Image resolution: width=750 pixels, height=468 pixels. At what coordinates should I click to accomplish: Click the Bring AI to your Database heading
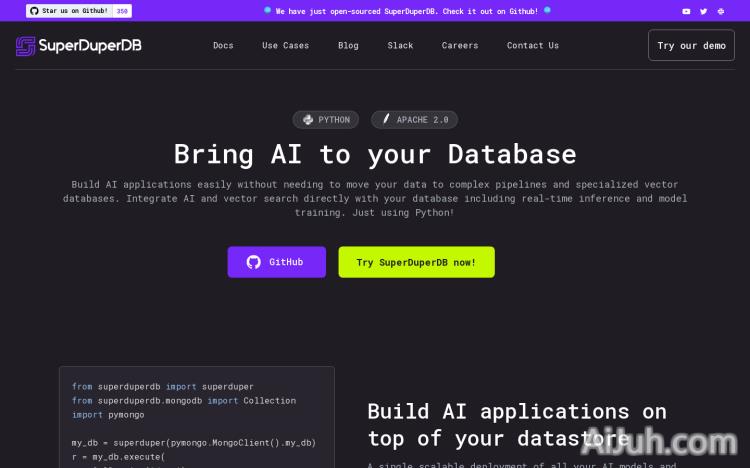(x=375, y=154)
